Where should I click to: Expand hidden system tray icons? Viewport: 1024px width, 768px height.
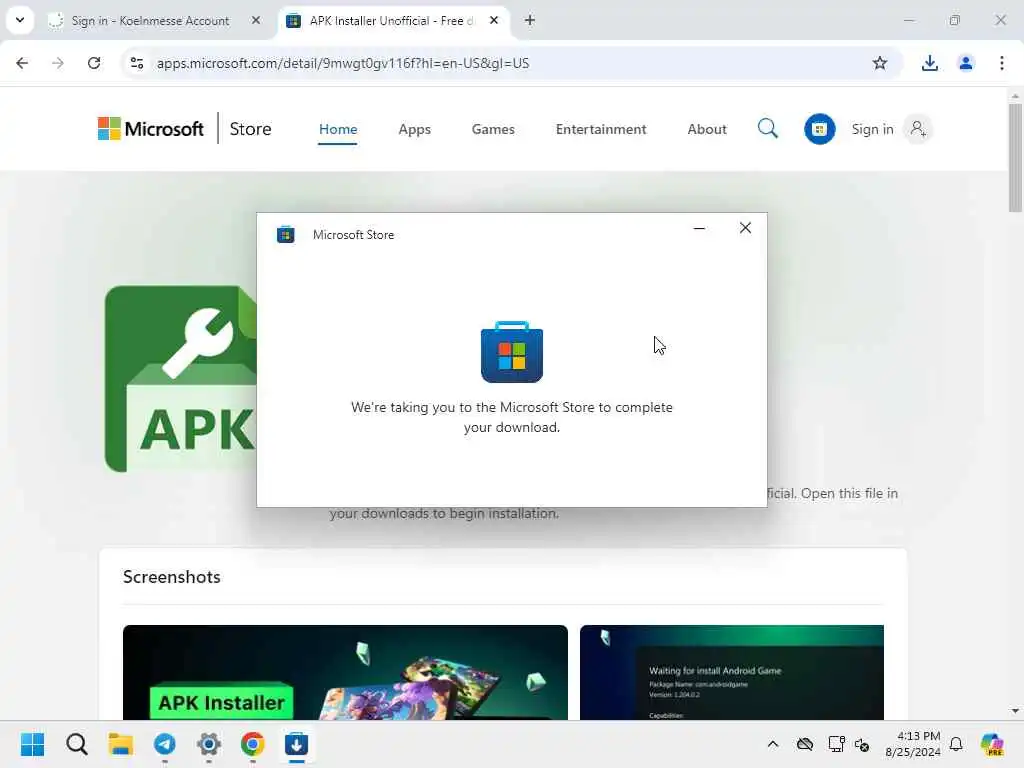pos(773,744)
